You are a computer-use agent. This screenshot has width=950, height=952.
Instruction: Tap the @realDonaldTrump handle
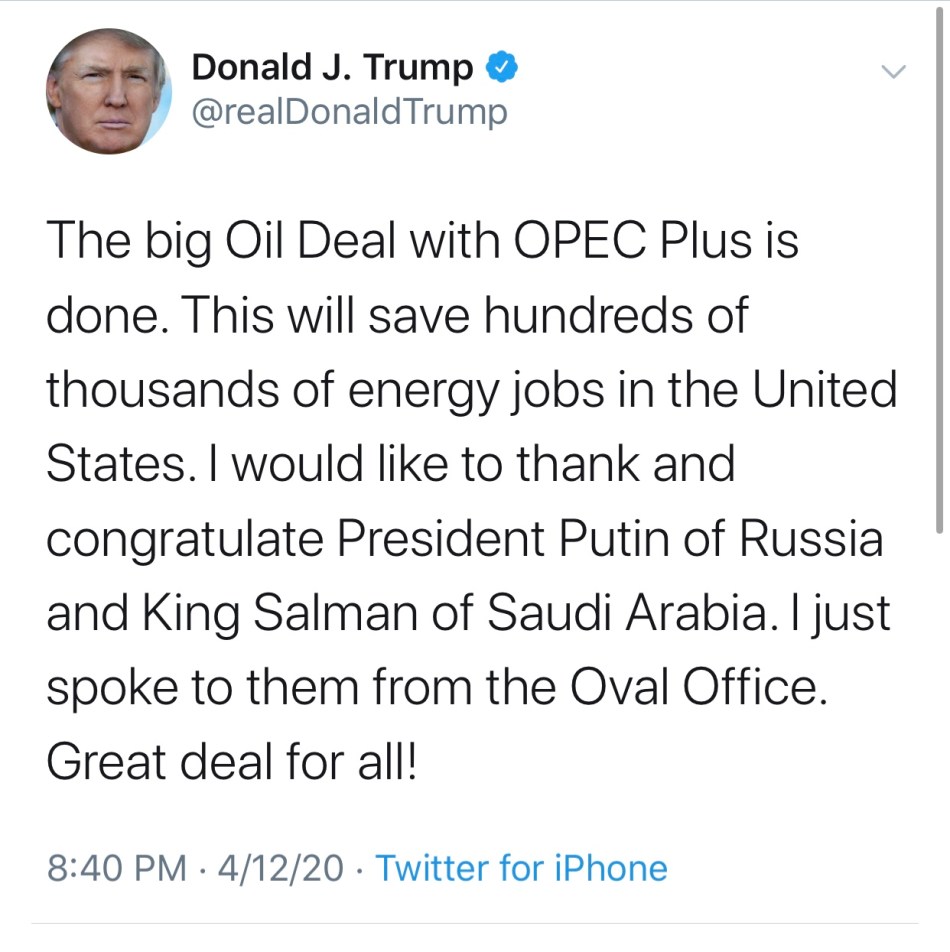[349, 112]
